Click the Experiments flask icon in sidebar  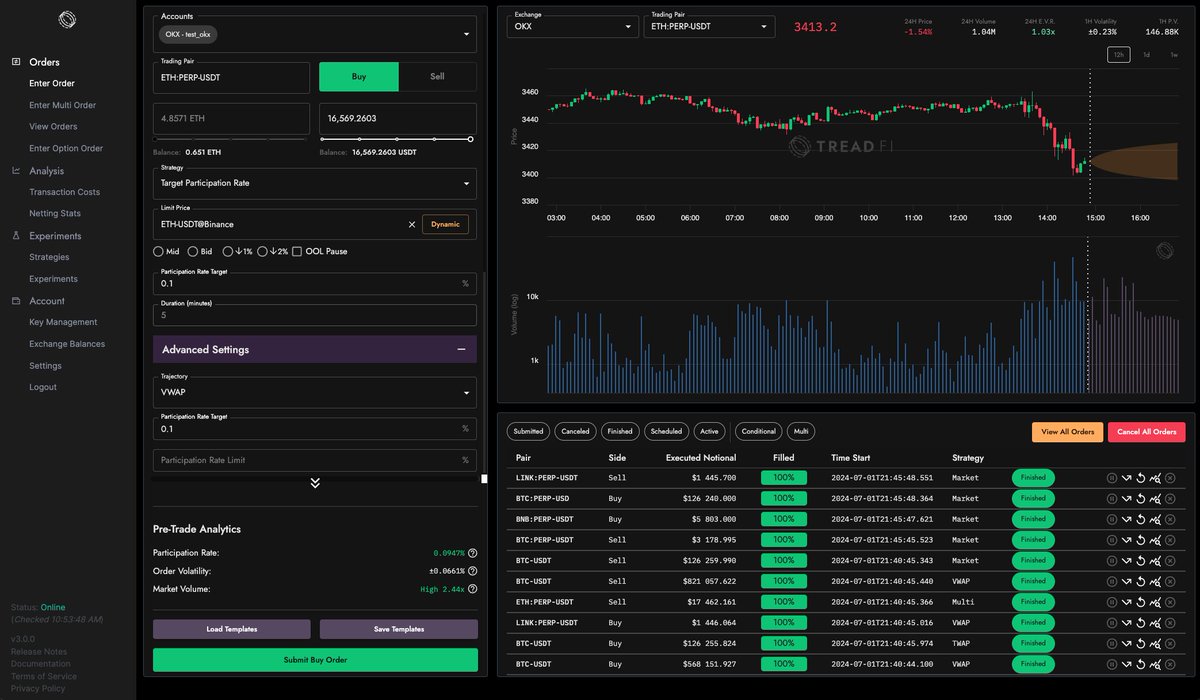(x=16, y=236)
